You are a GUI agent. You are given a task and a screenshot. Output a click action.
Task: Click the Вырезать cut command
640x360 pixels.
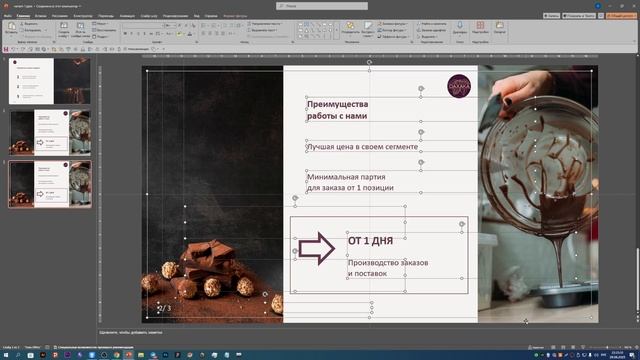[29, 24]
